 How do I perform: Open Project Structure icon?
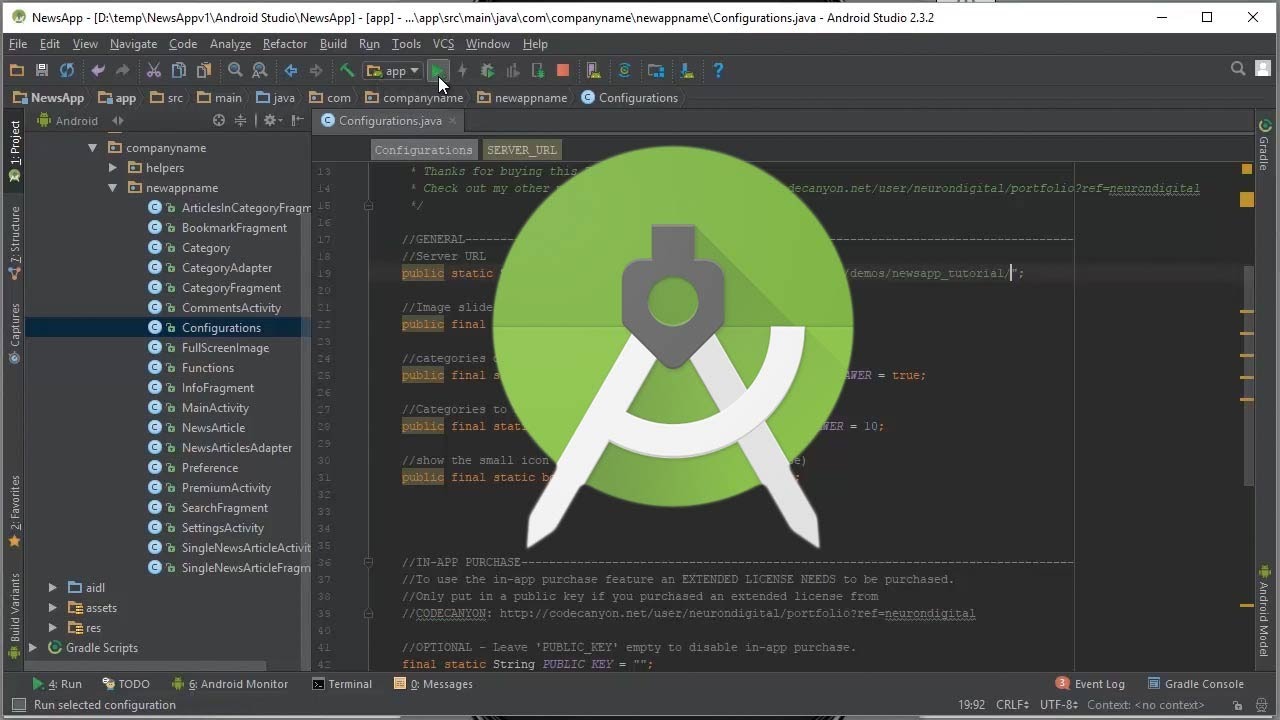pyautogui.click(x=656, y=70)
